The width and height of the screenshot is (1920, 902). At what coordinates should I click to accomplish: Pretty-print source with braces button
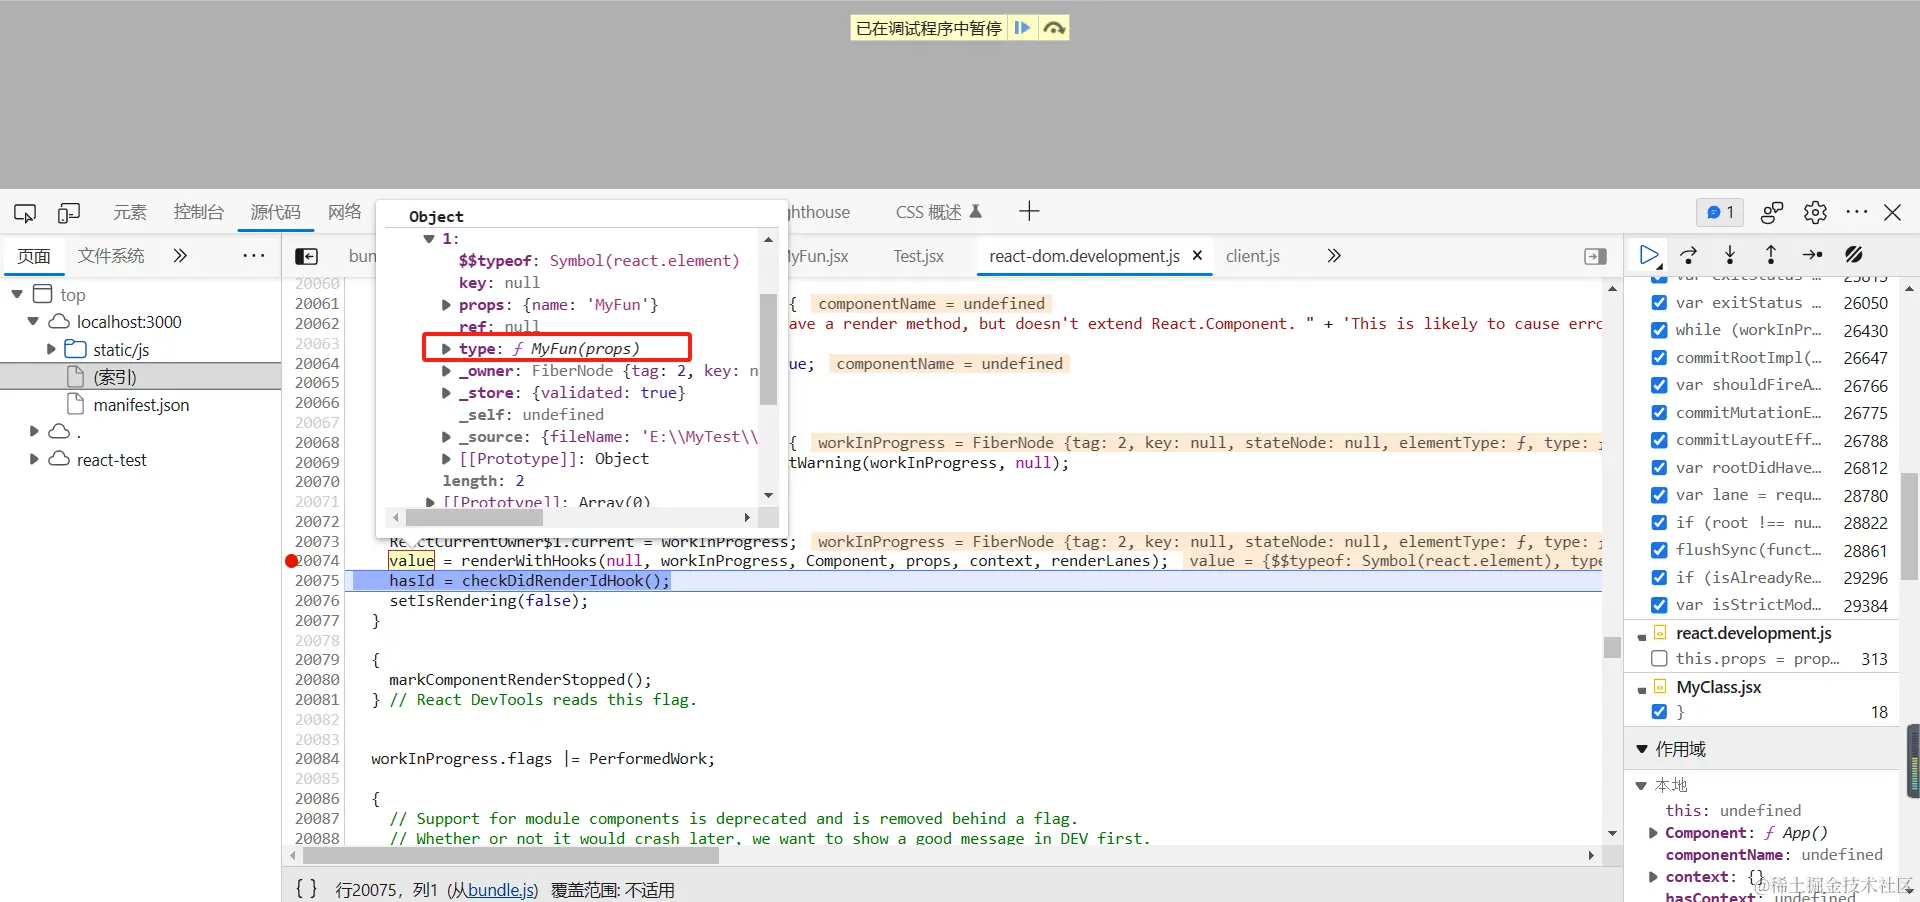click(306, 888)
